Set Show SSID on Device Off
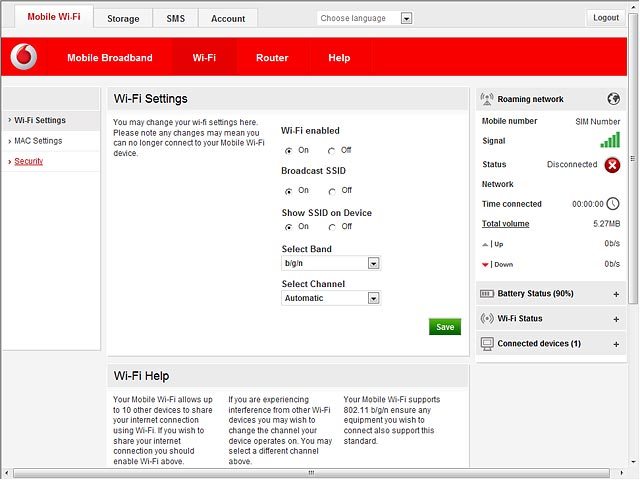Screen dimensions: 640x480 [x=332, y=227]
